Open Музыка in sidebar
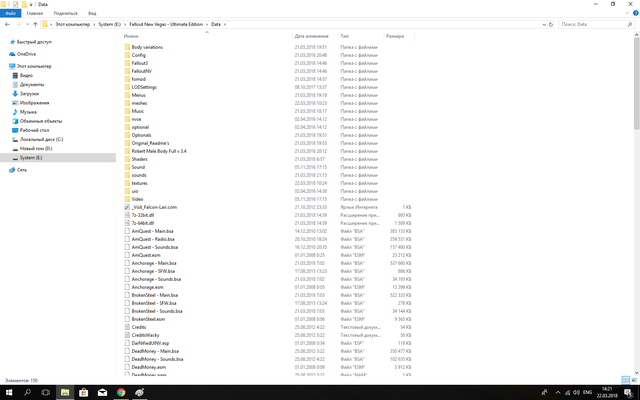 click(x=28, y=112)
